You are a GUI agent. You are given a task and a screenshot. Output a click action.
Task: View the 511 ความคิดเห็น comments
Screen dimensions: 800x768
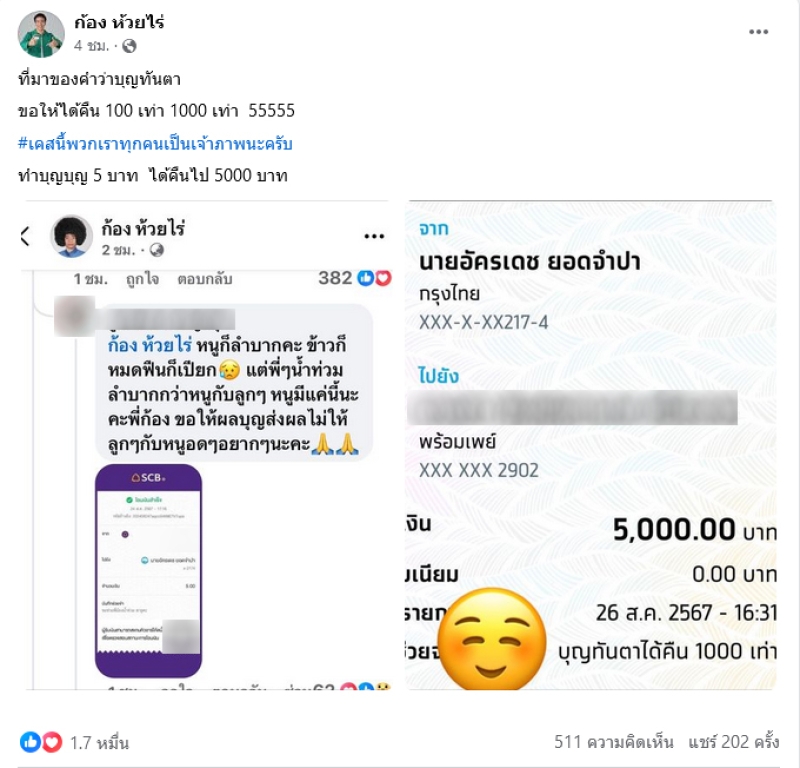click(x=614, y=741)
